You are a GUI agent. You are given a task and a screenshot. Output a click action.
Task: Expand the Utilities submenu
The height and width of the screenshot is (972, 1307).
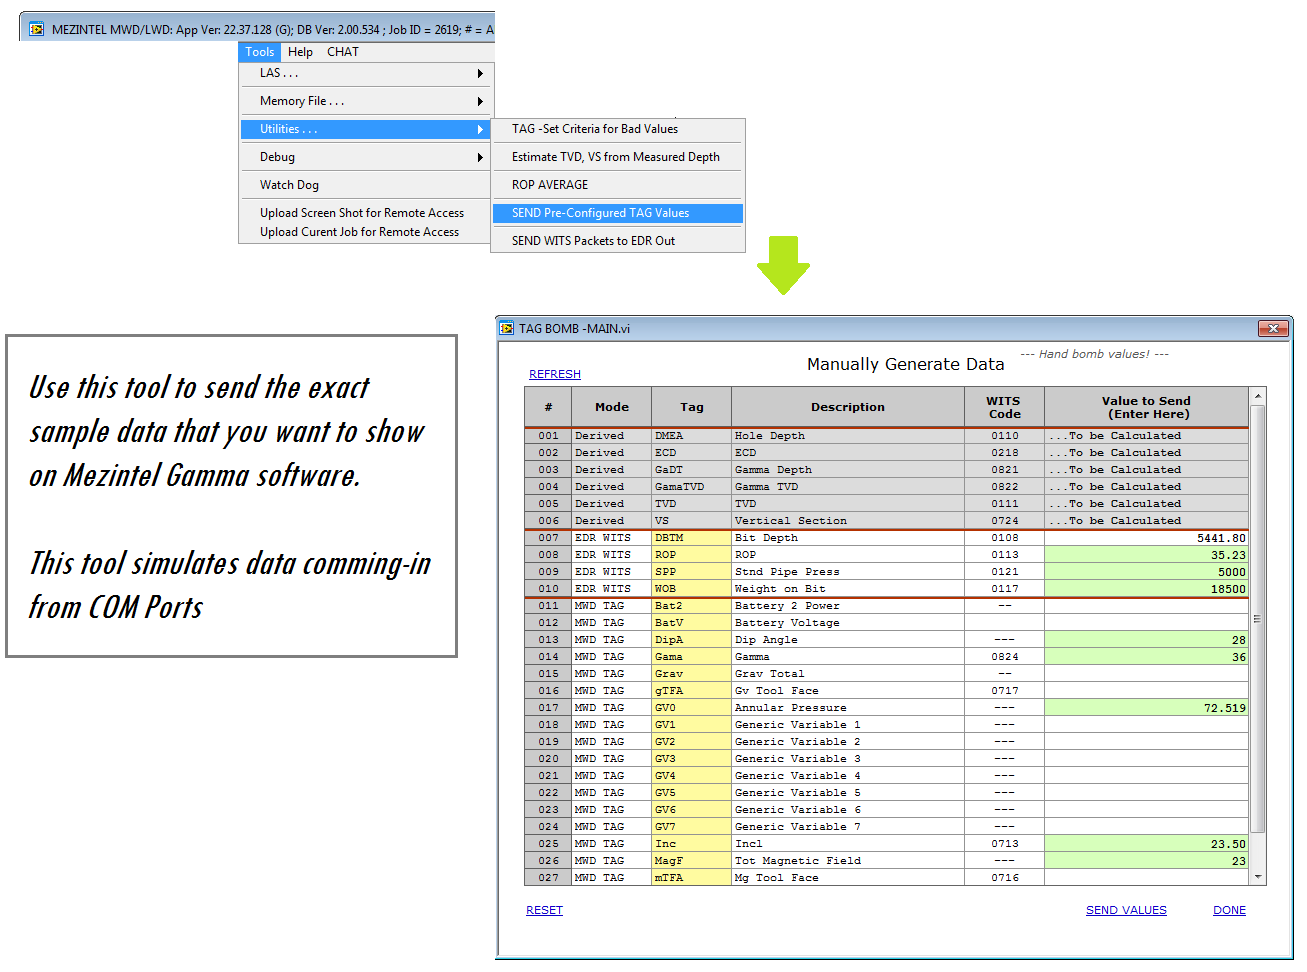pos(366,129)
